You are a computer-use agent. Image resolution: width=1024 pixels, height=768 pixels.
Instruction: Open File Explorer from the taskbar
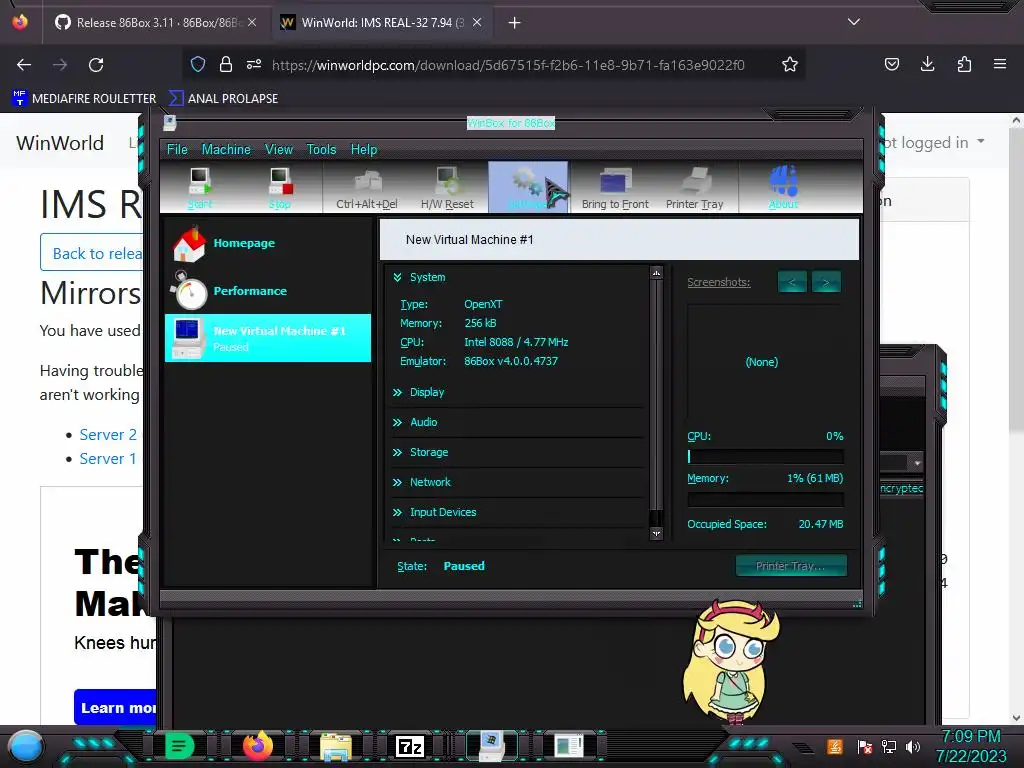[336, 746]
